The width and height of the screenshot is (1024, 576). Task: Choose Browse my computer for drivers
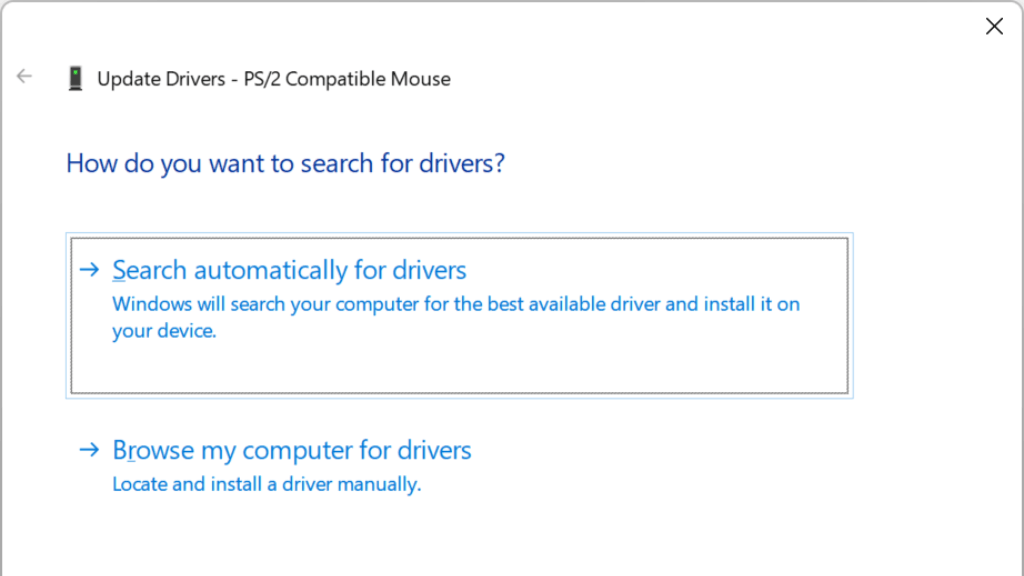click(x=291, y=450)
